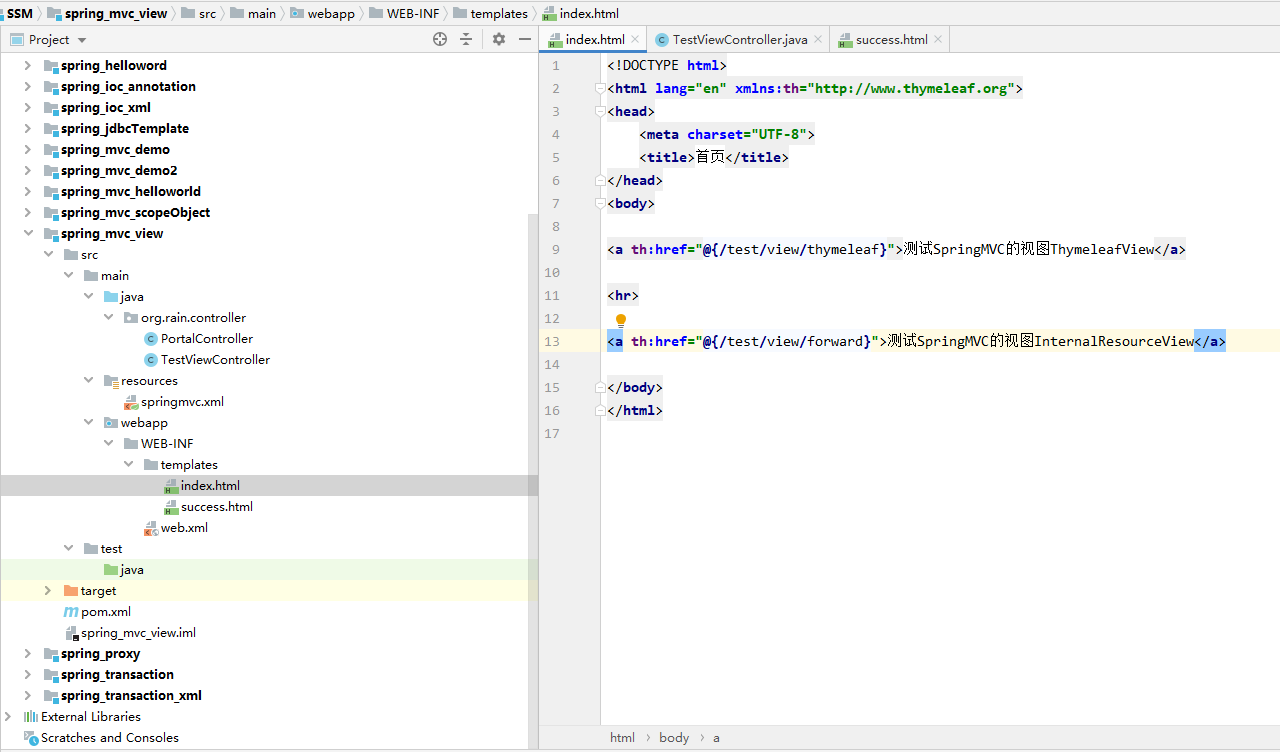This screenshot has height=752, width=1280.
Task: Select PortalController class icon in tree
Action: [x=151, y=339]
